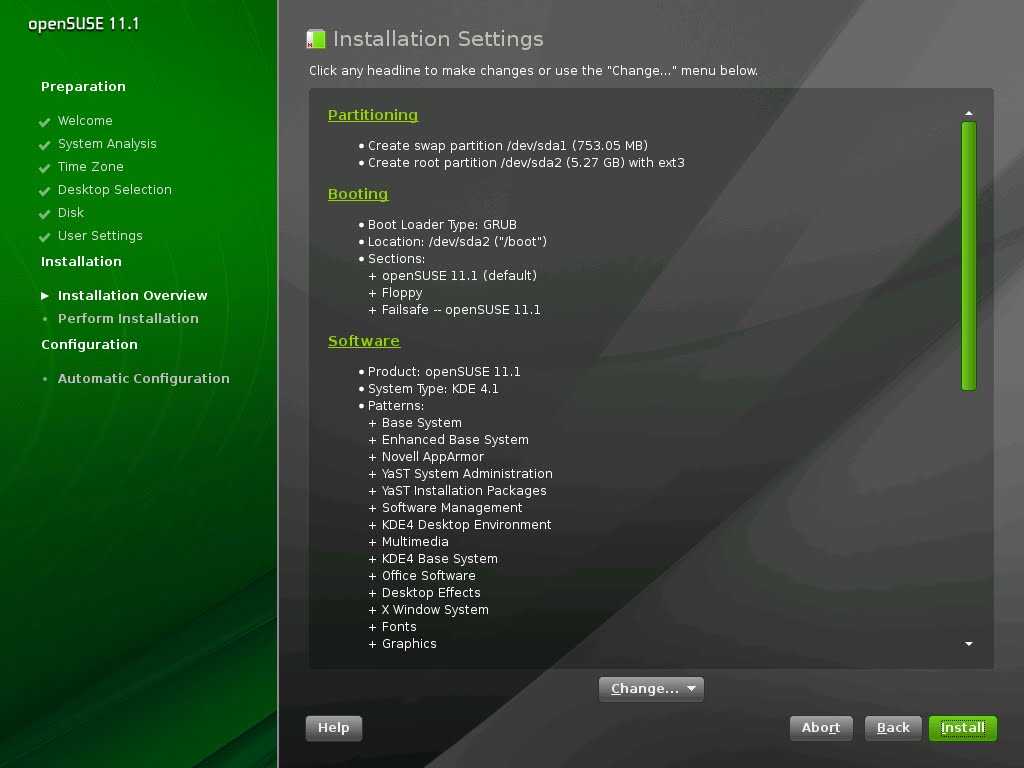Viewport: 1024px width, 768px height.
Task: Click the Floppy boot section entry
Action: tap(402, 293)
